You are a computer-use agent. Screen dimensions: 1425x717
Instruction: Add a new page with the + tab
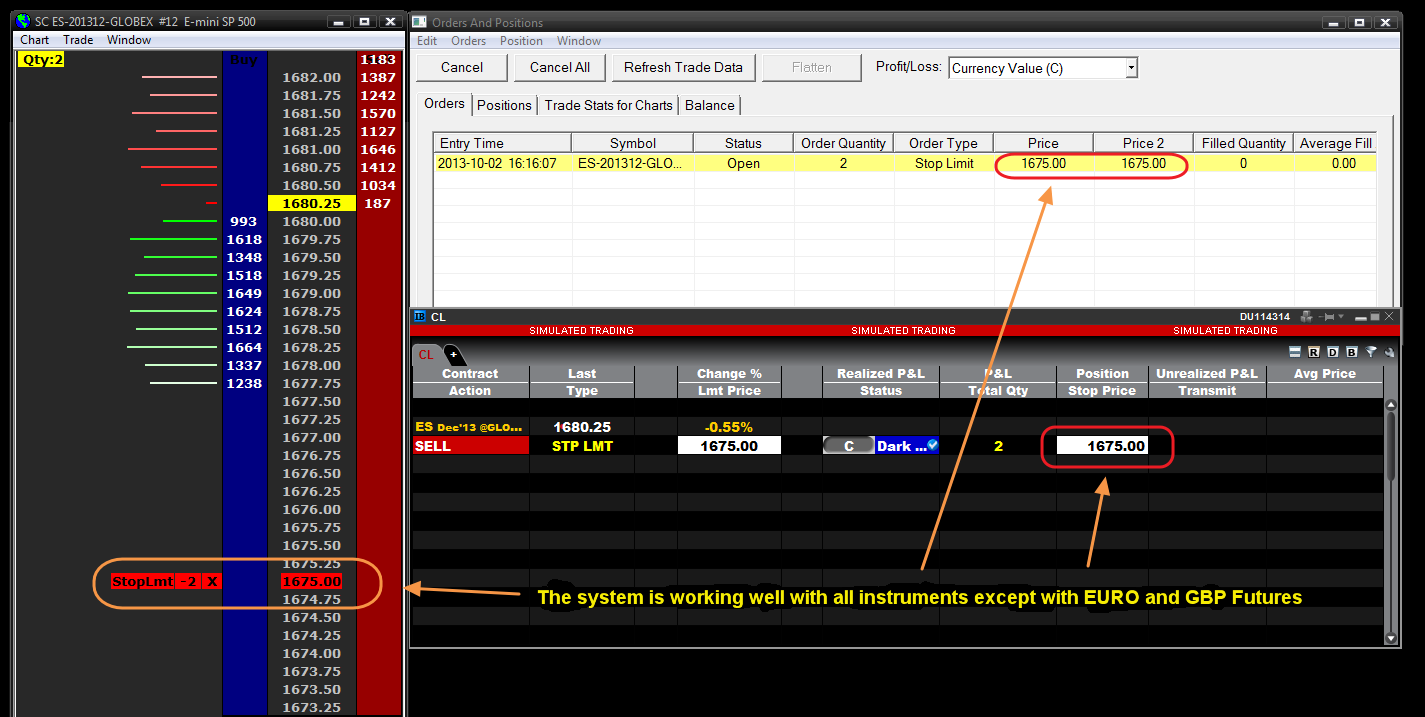(453, 354)
